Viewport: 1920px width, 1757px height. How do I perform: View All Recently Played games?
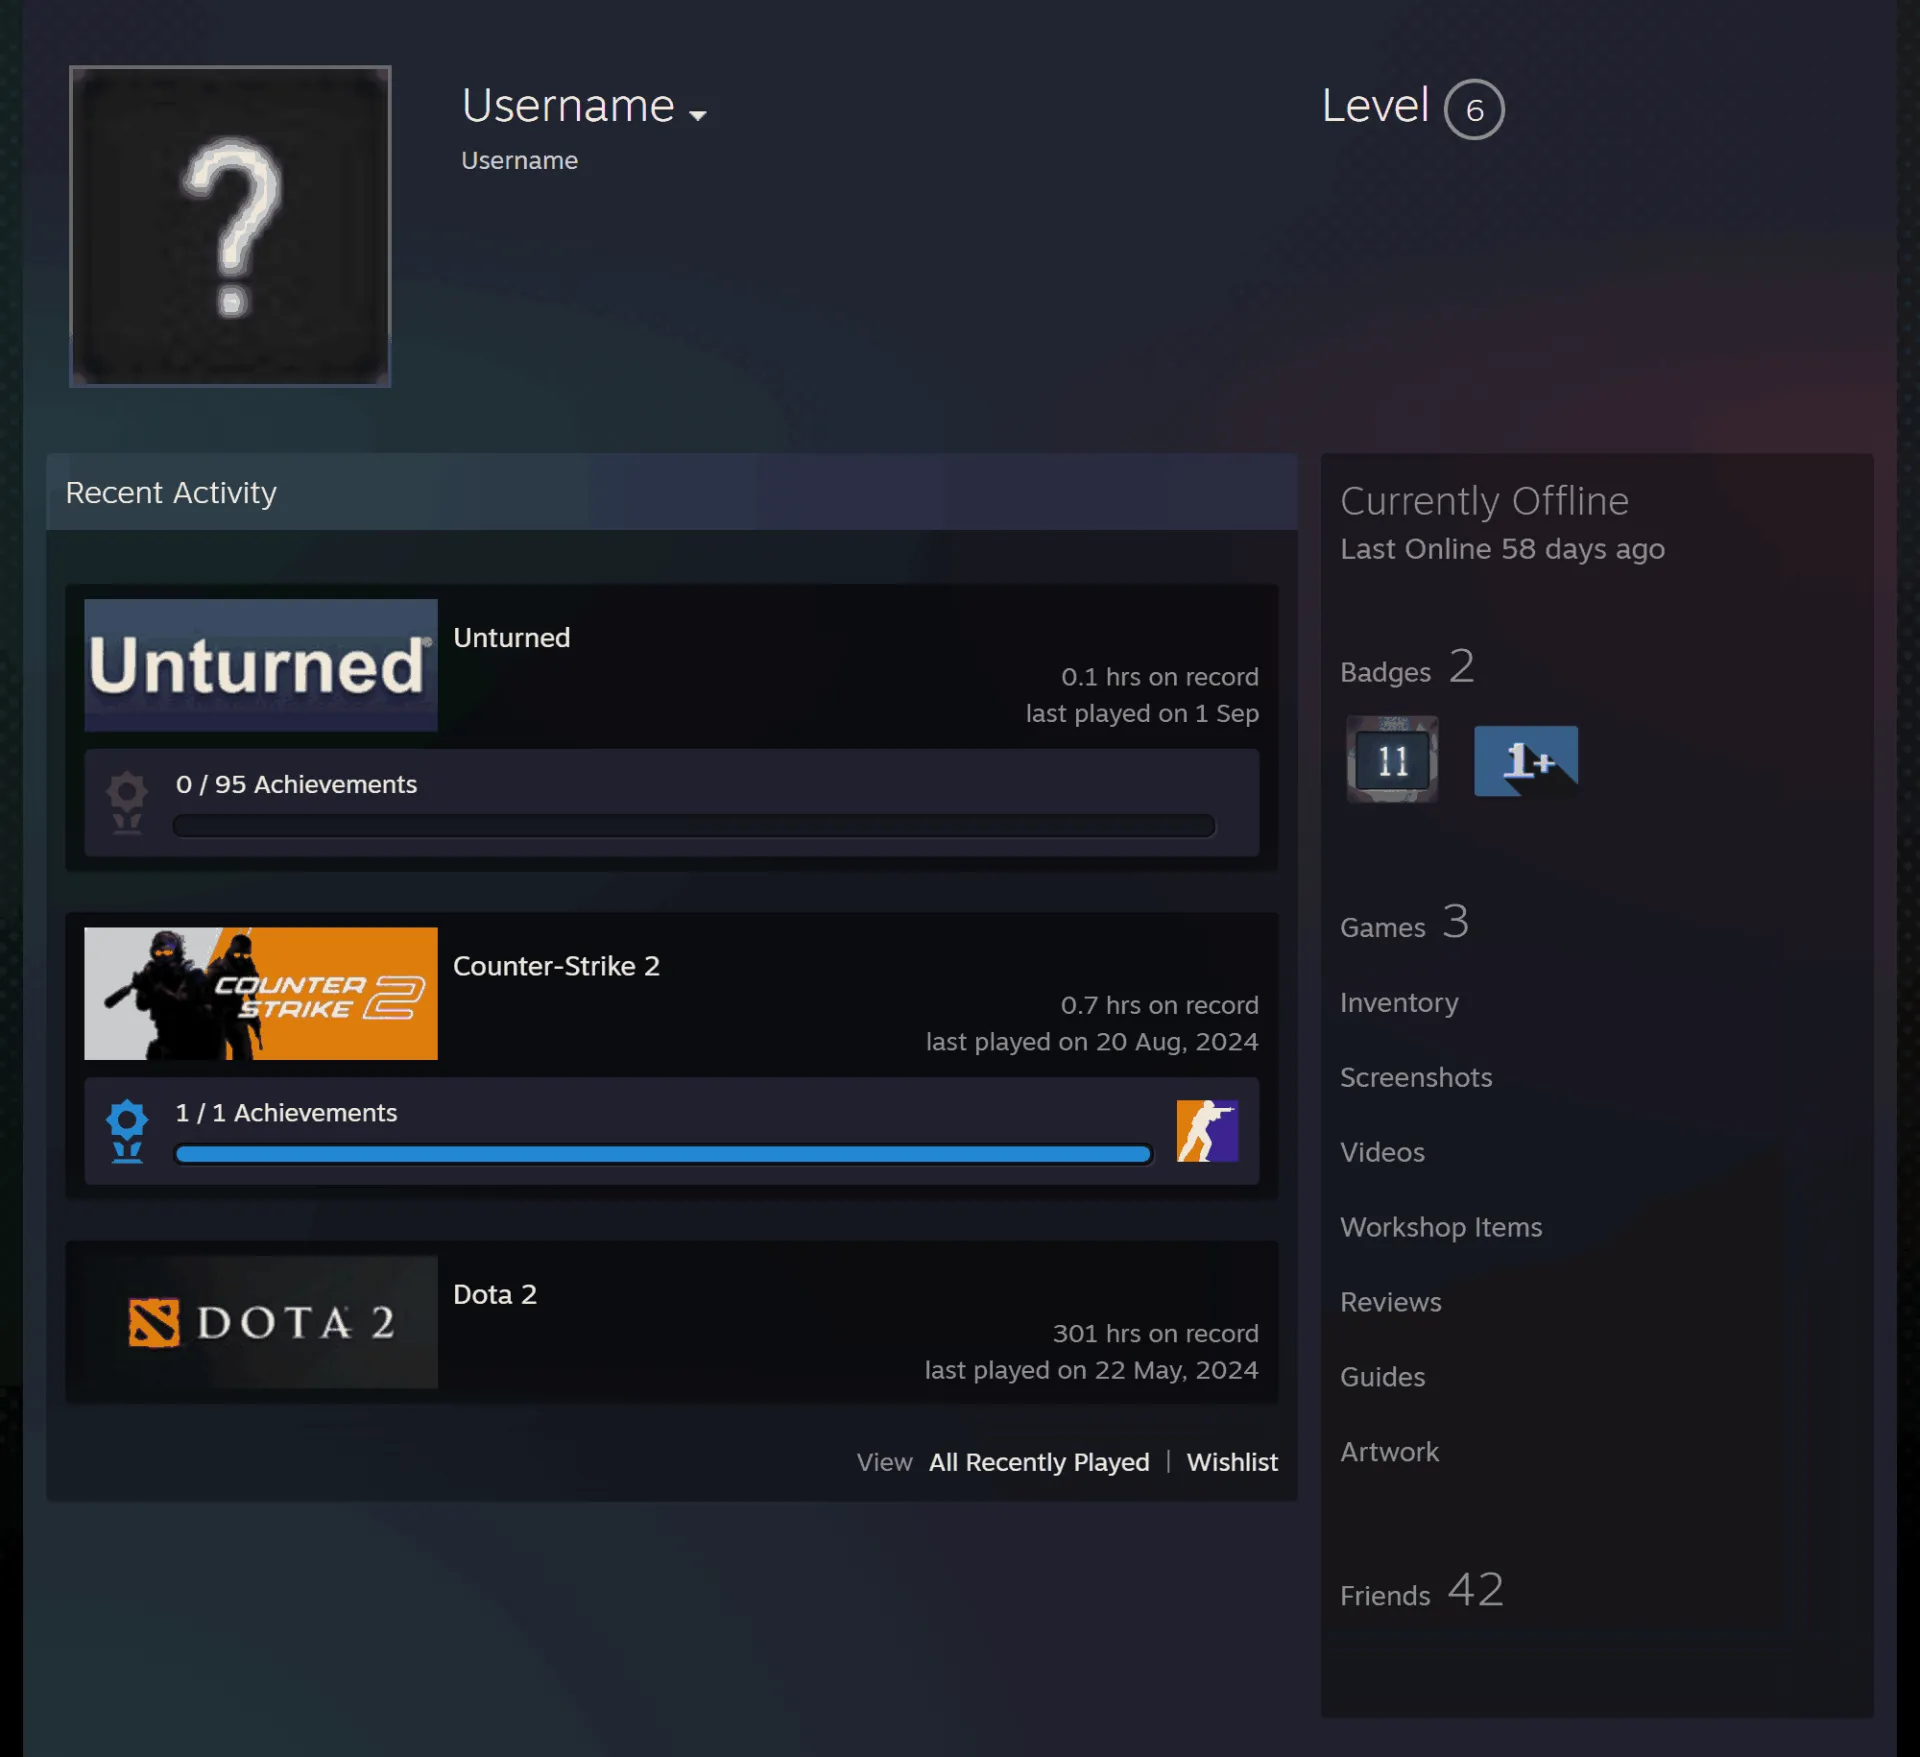click(x=1039, y=1462)
